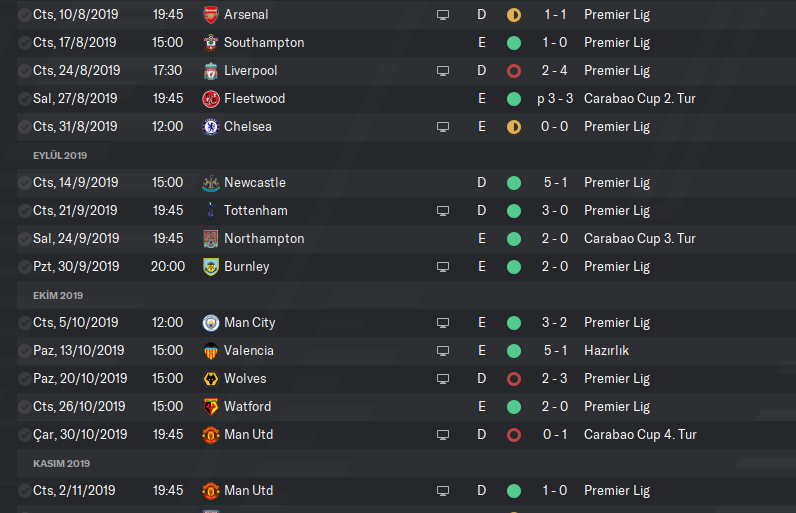Image resolution: width=796 pixels, height=513 pixels.
Task: Click the Valencia club badge
Action: tap(211, 351)
